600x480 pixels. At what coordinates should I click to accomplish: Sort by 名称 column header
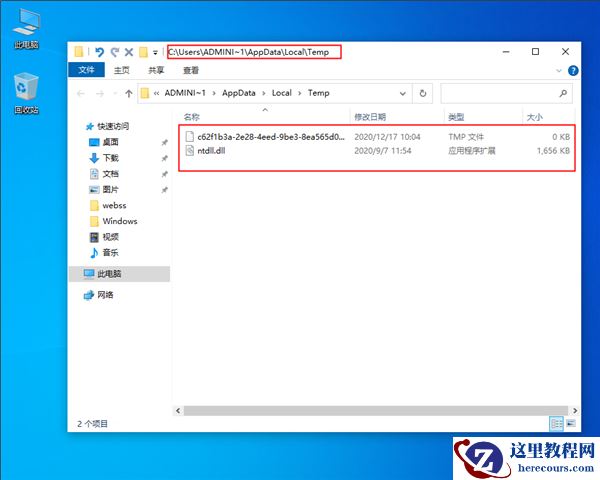point(191,117)
